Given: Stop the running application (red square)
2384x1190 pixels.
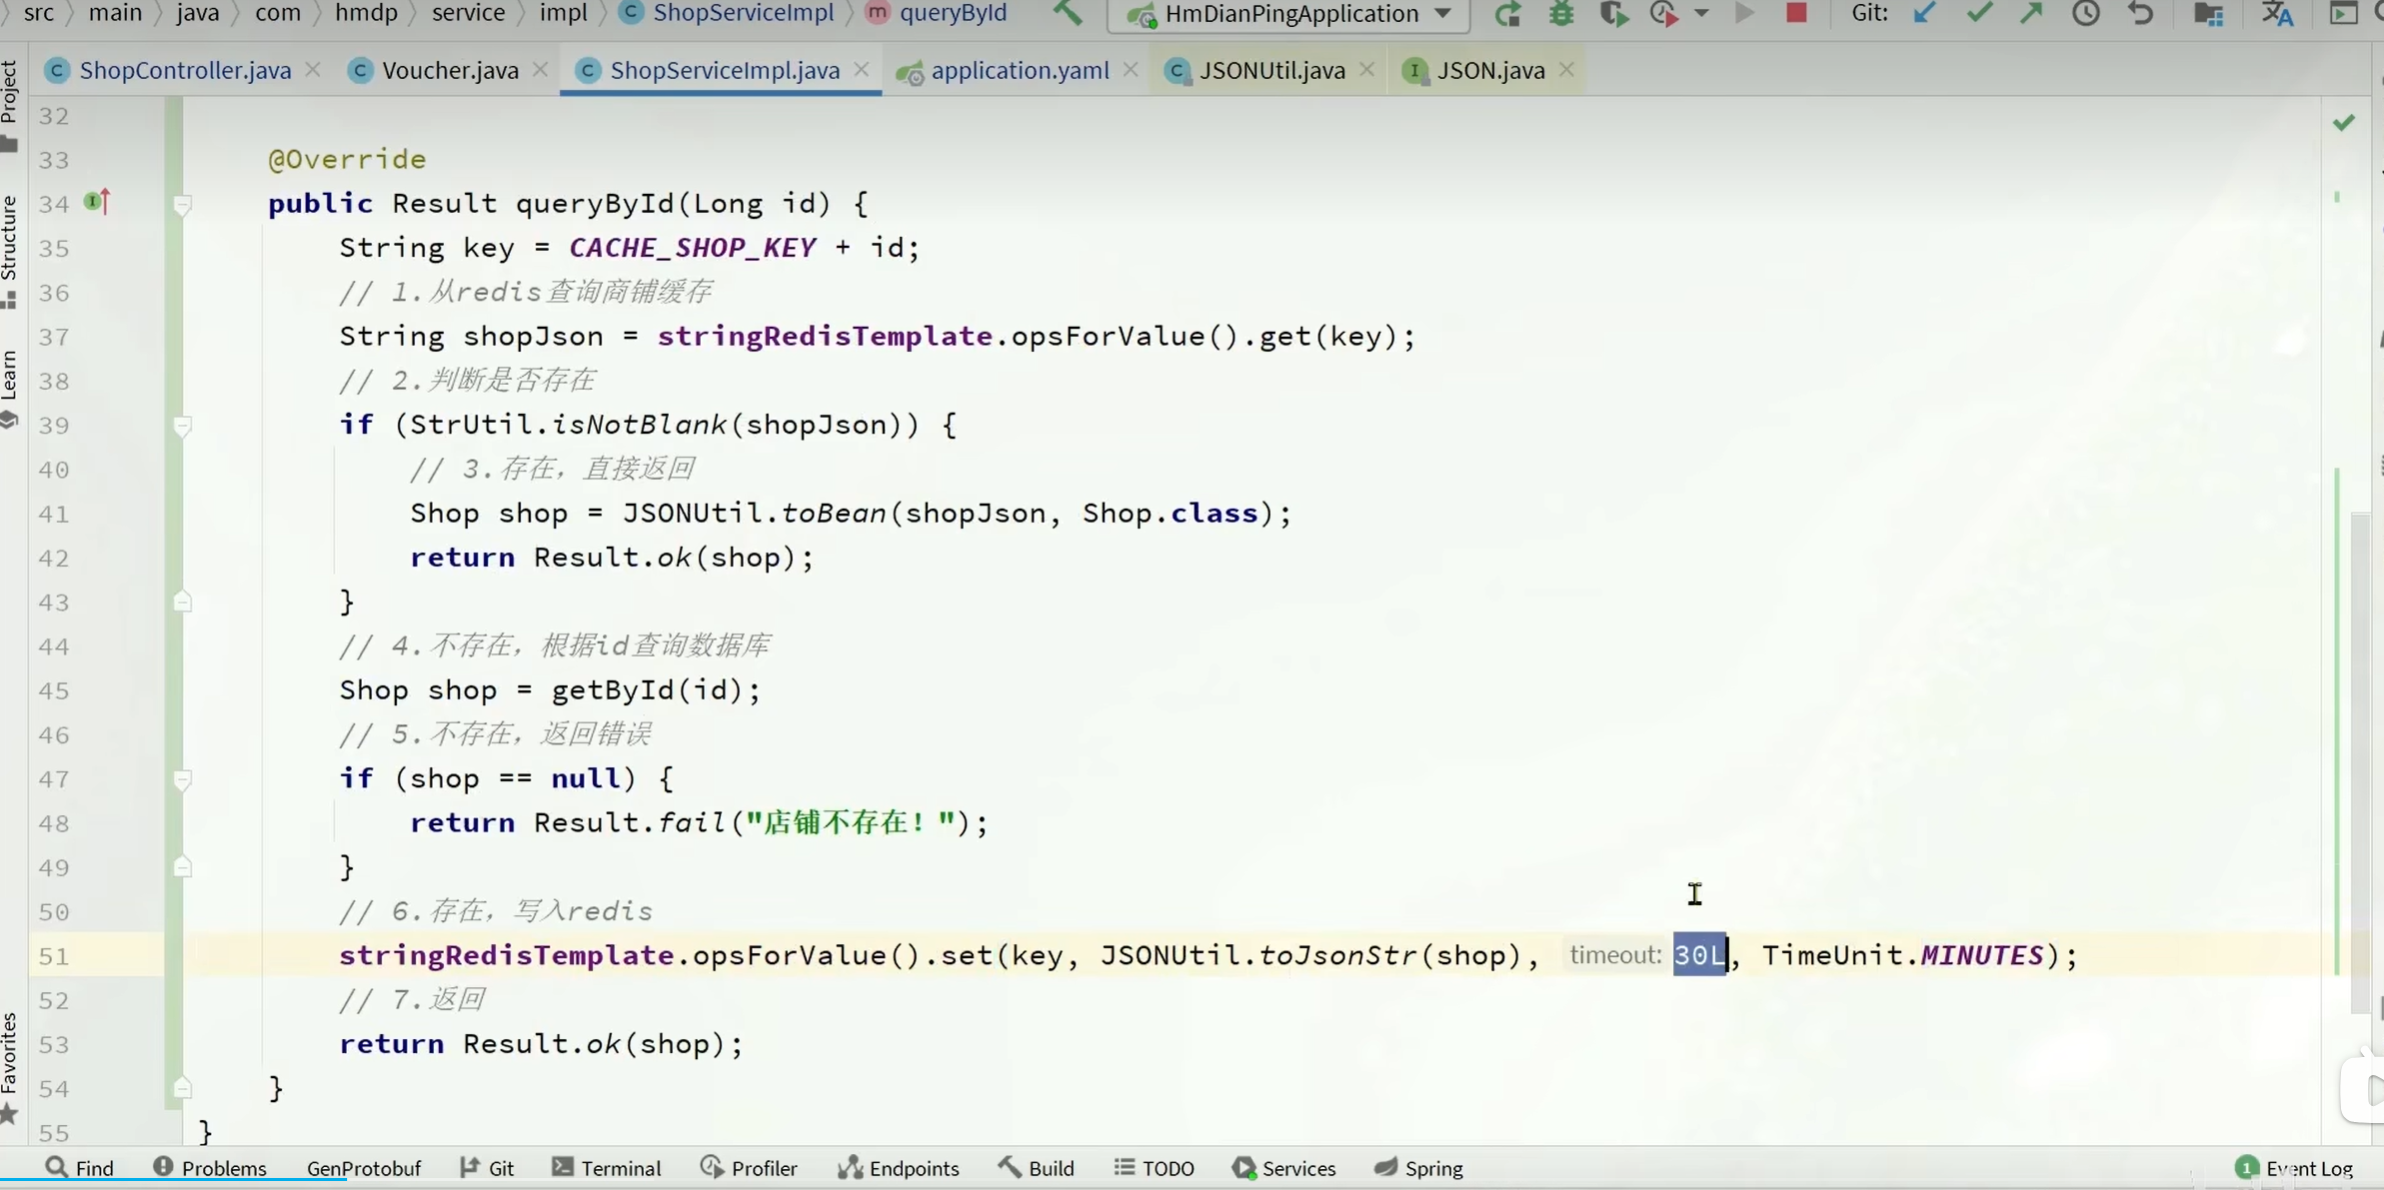Looking at the screenshot, I should pos(1796,13).
